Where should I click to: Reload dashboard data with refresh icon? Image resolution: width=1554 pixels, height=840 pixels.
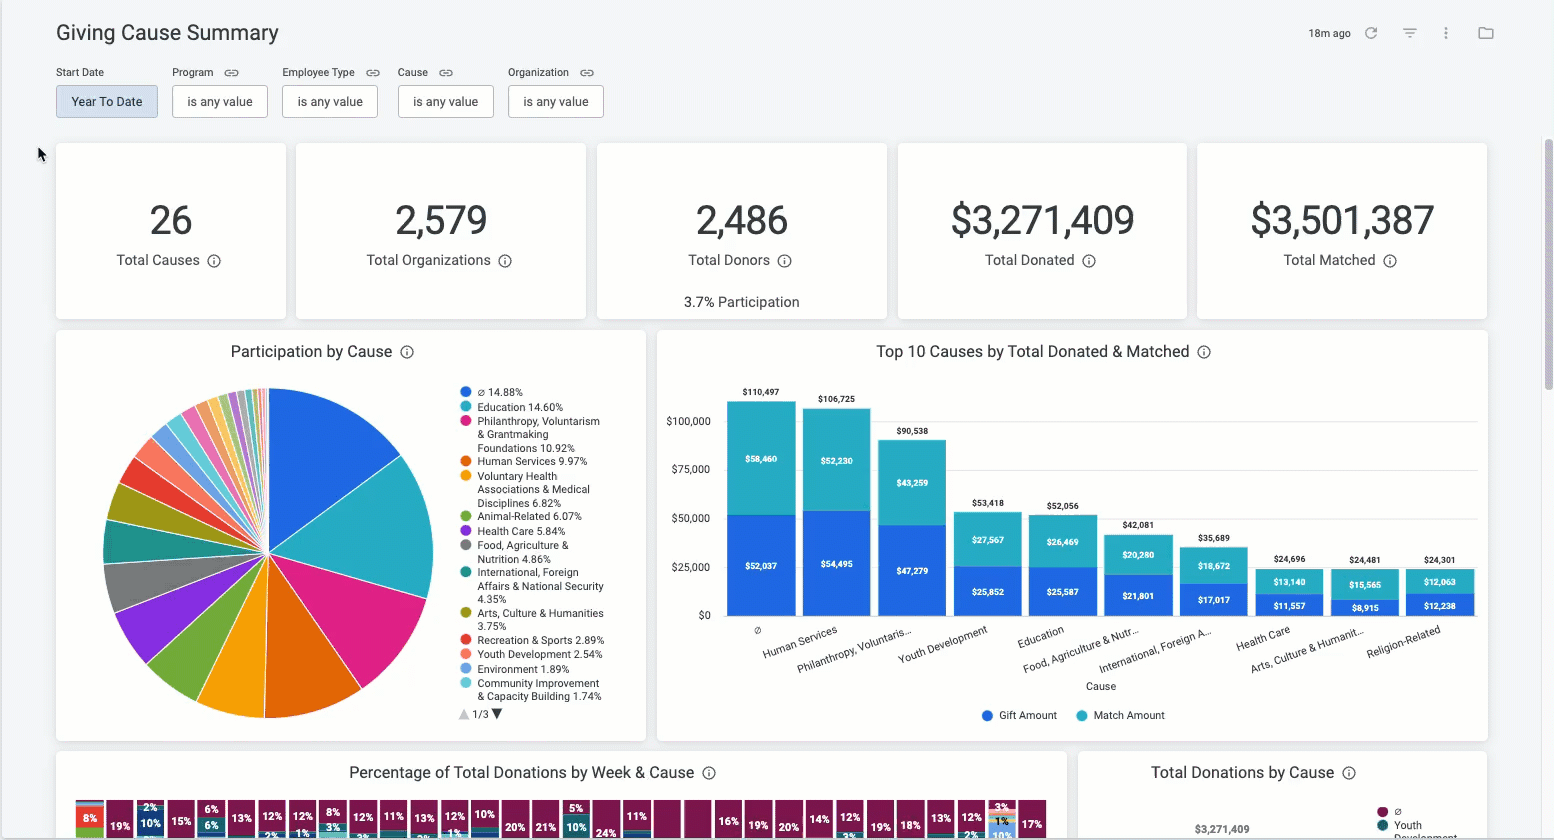[x=1371, y=33]
